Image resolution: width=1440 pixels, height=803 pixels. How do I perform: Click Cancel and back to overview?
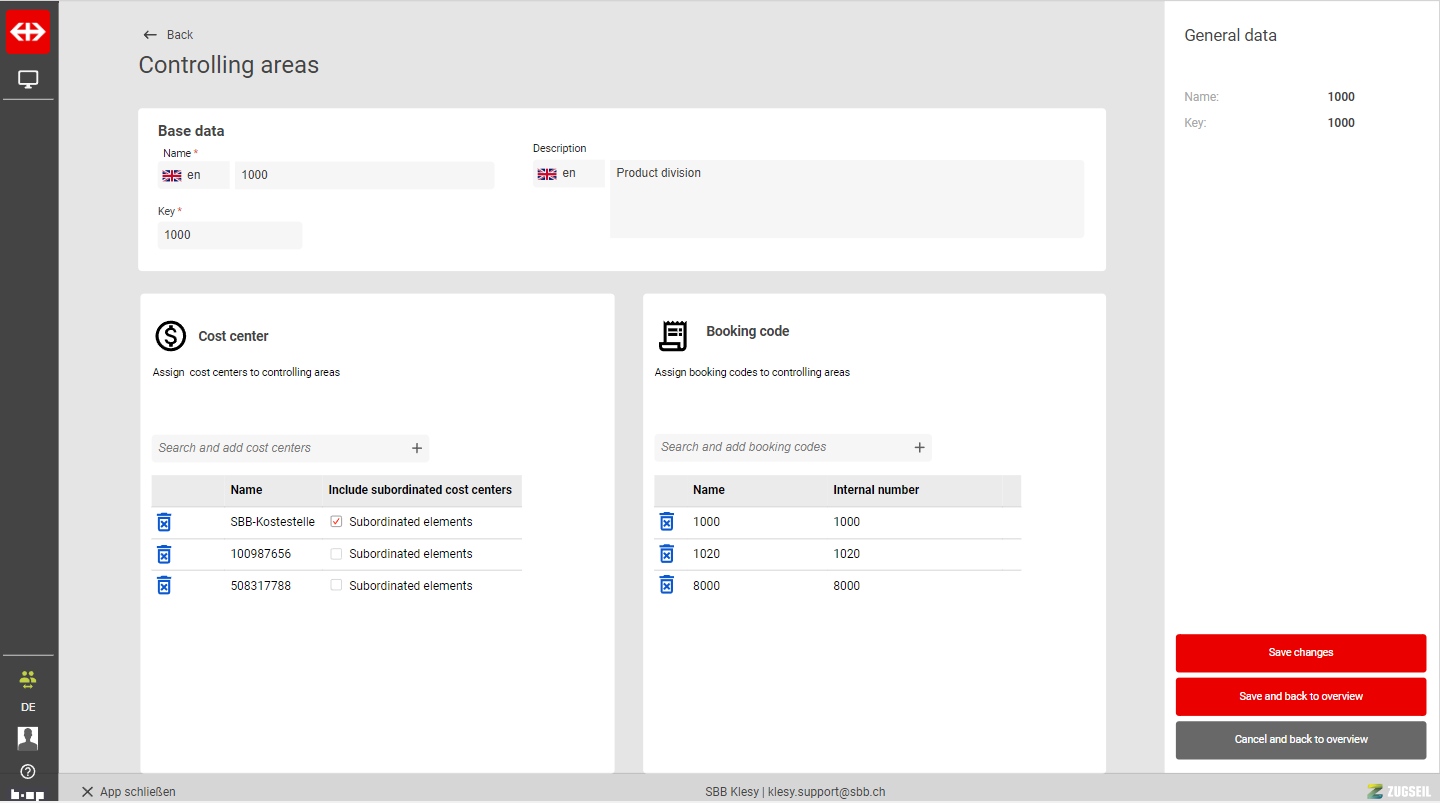[1300, 740]
